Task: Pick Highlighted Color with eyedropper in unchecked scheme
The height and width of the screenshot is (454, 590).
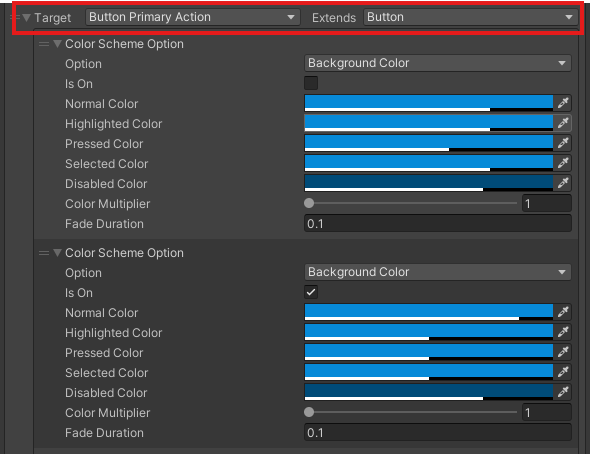Action: (563, 123)
